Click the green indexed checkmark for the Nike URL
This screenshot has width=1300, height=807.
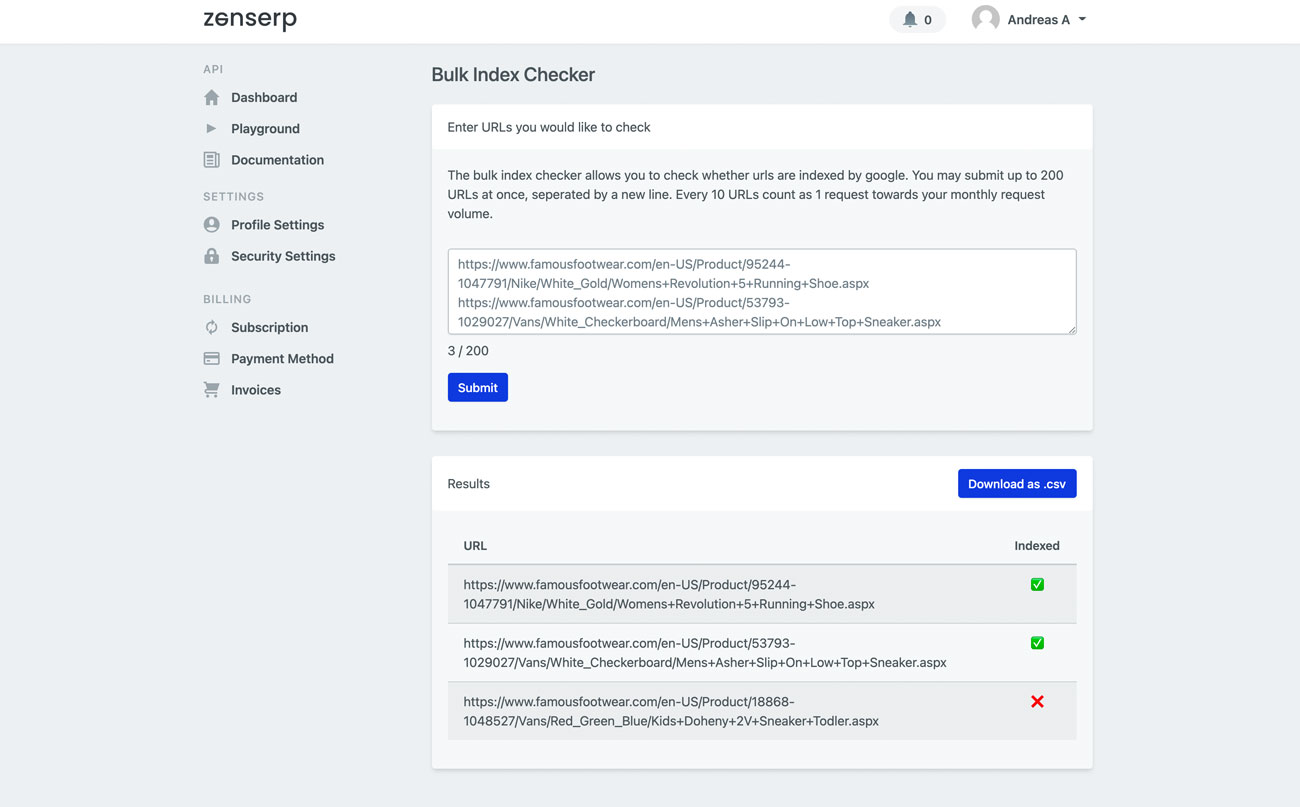1037,584
